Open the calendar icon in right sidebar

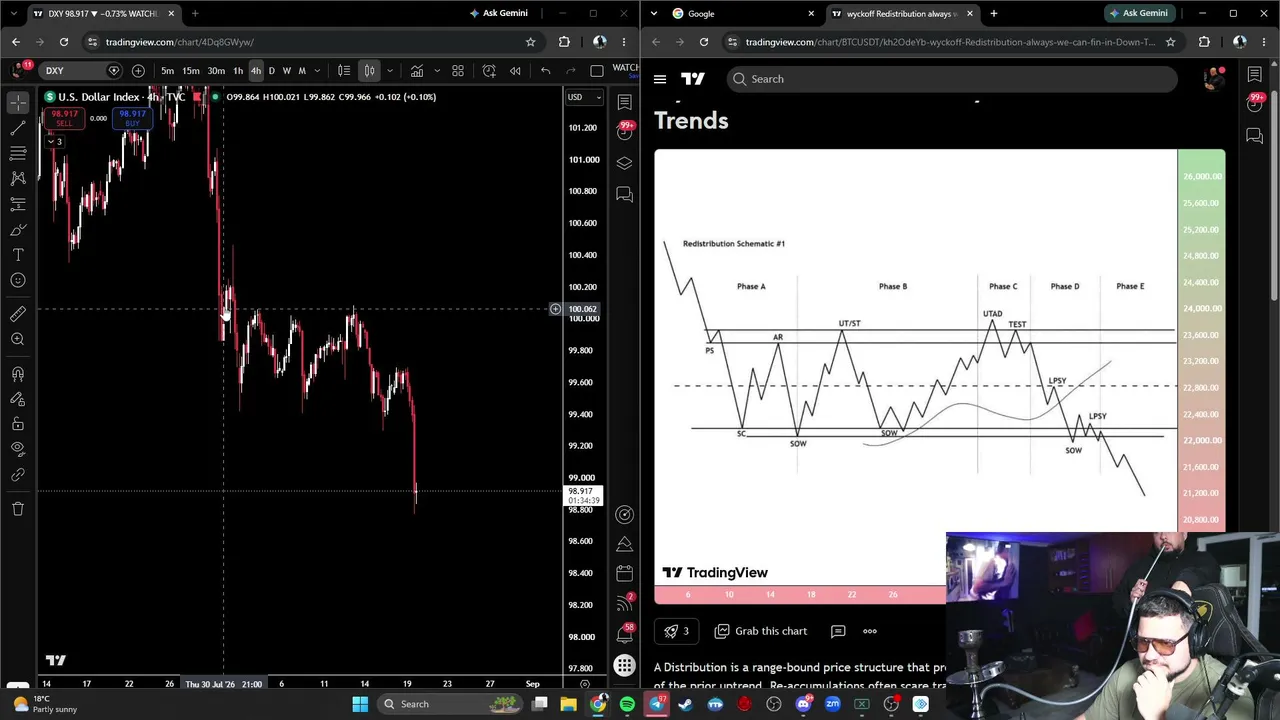pyautogui.click(x=625, y=574)
